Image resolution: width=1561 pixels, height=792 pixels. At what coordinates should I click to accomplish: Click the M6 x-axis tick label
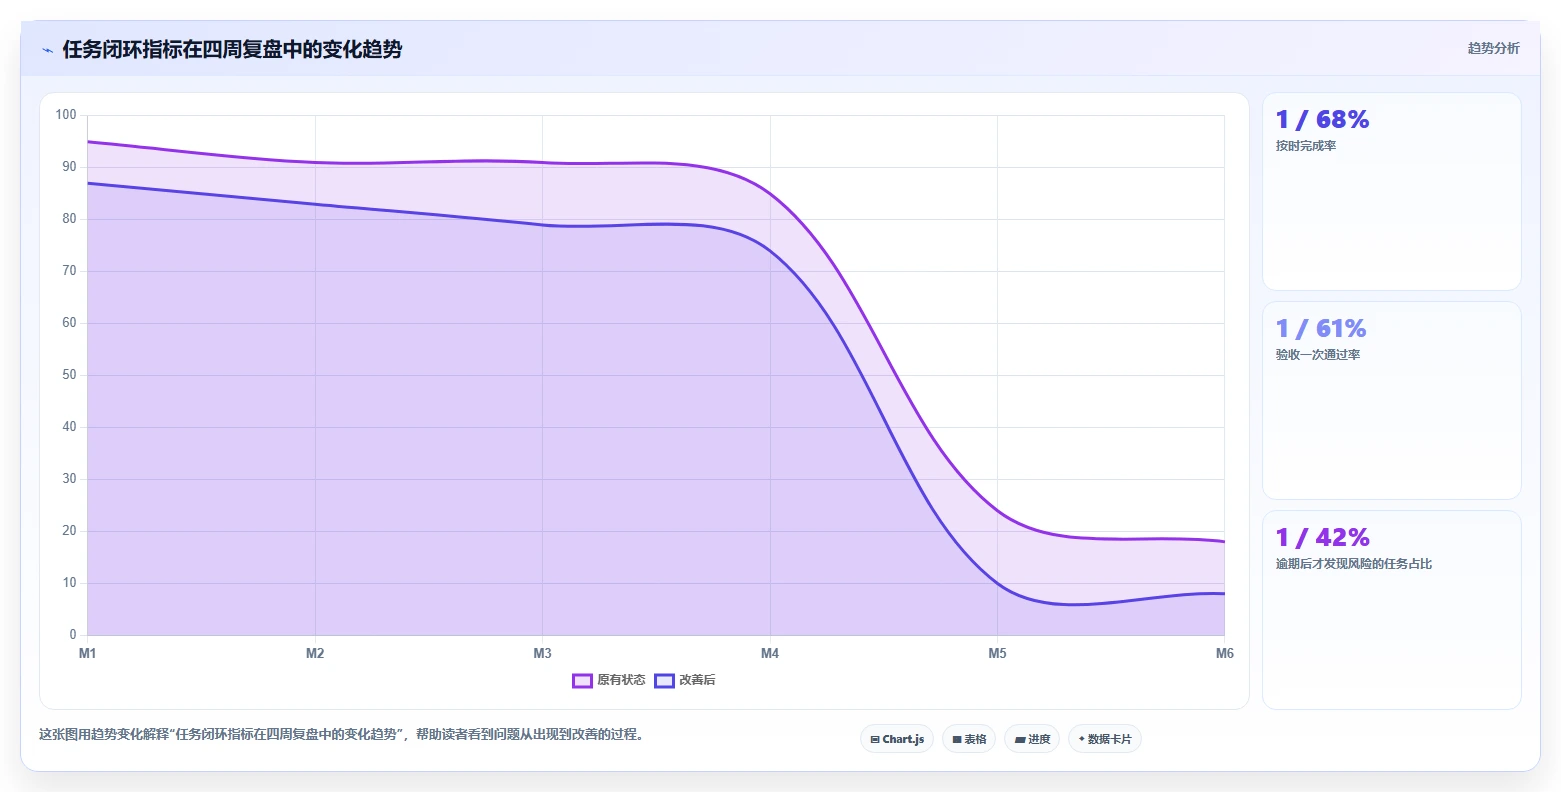pyautogui.click(x=1224, y=654)
